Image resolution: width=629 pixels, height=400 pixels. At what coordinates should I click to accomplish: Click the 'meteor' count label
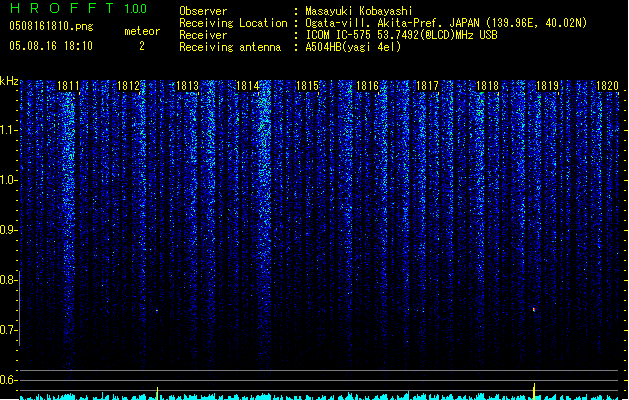142,31
